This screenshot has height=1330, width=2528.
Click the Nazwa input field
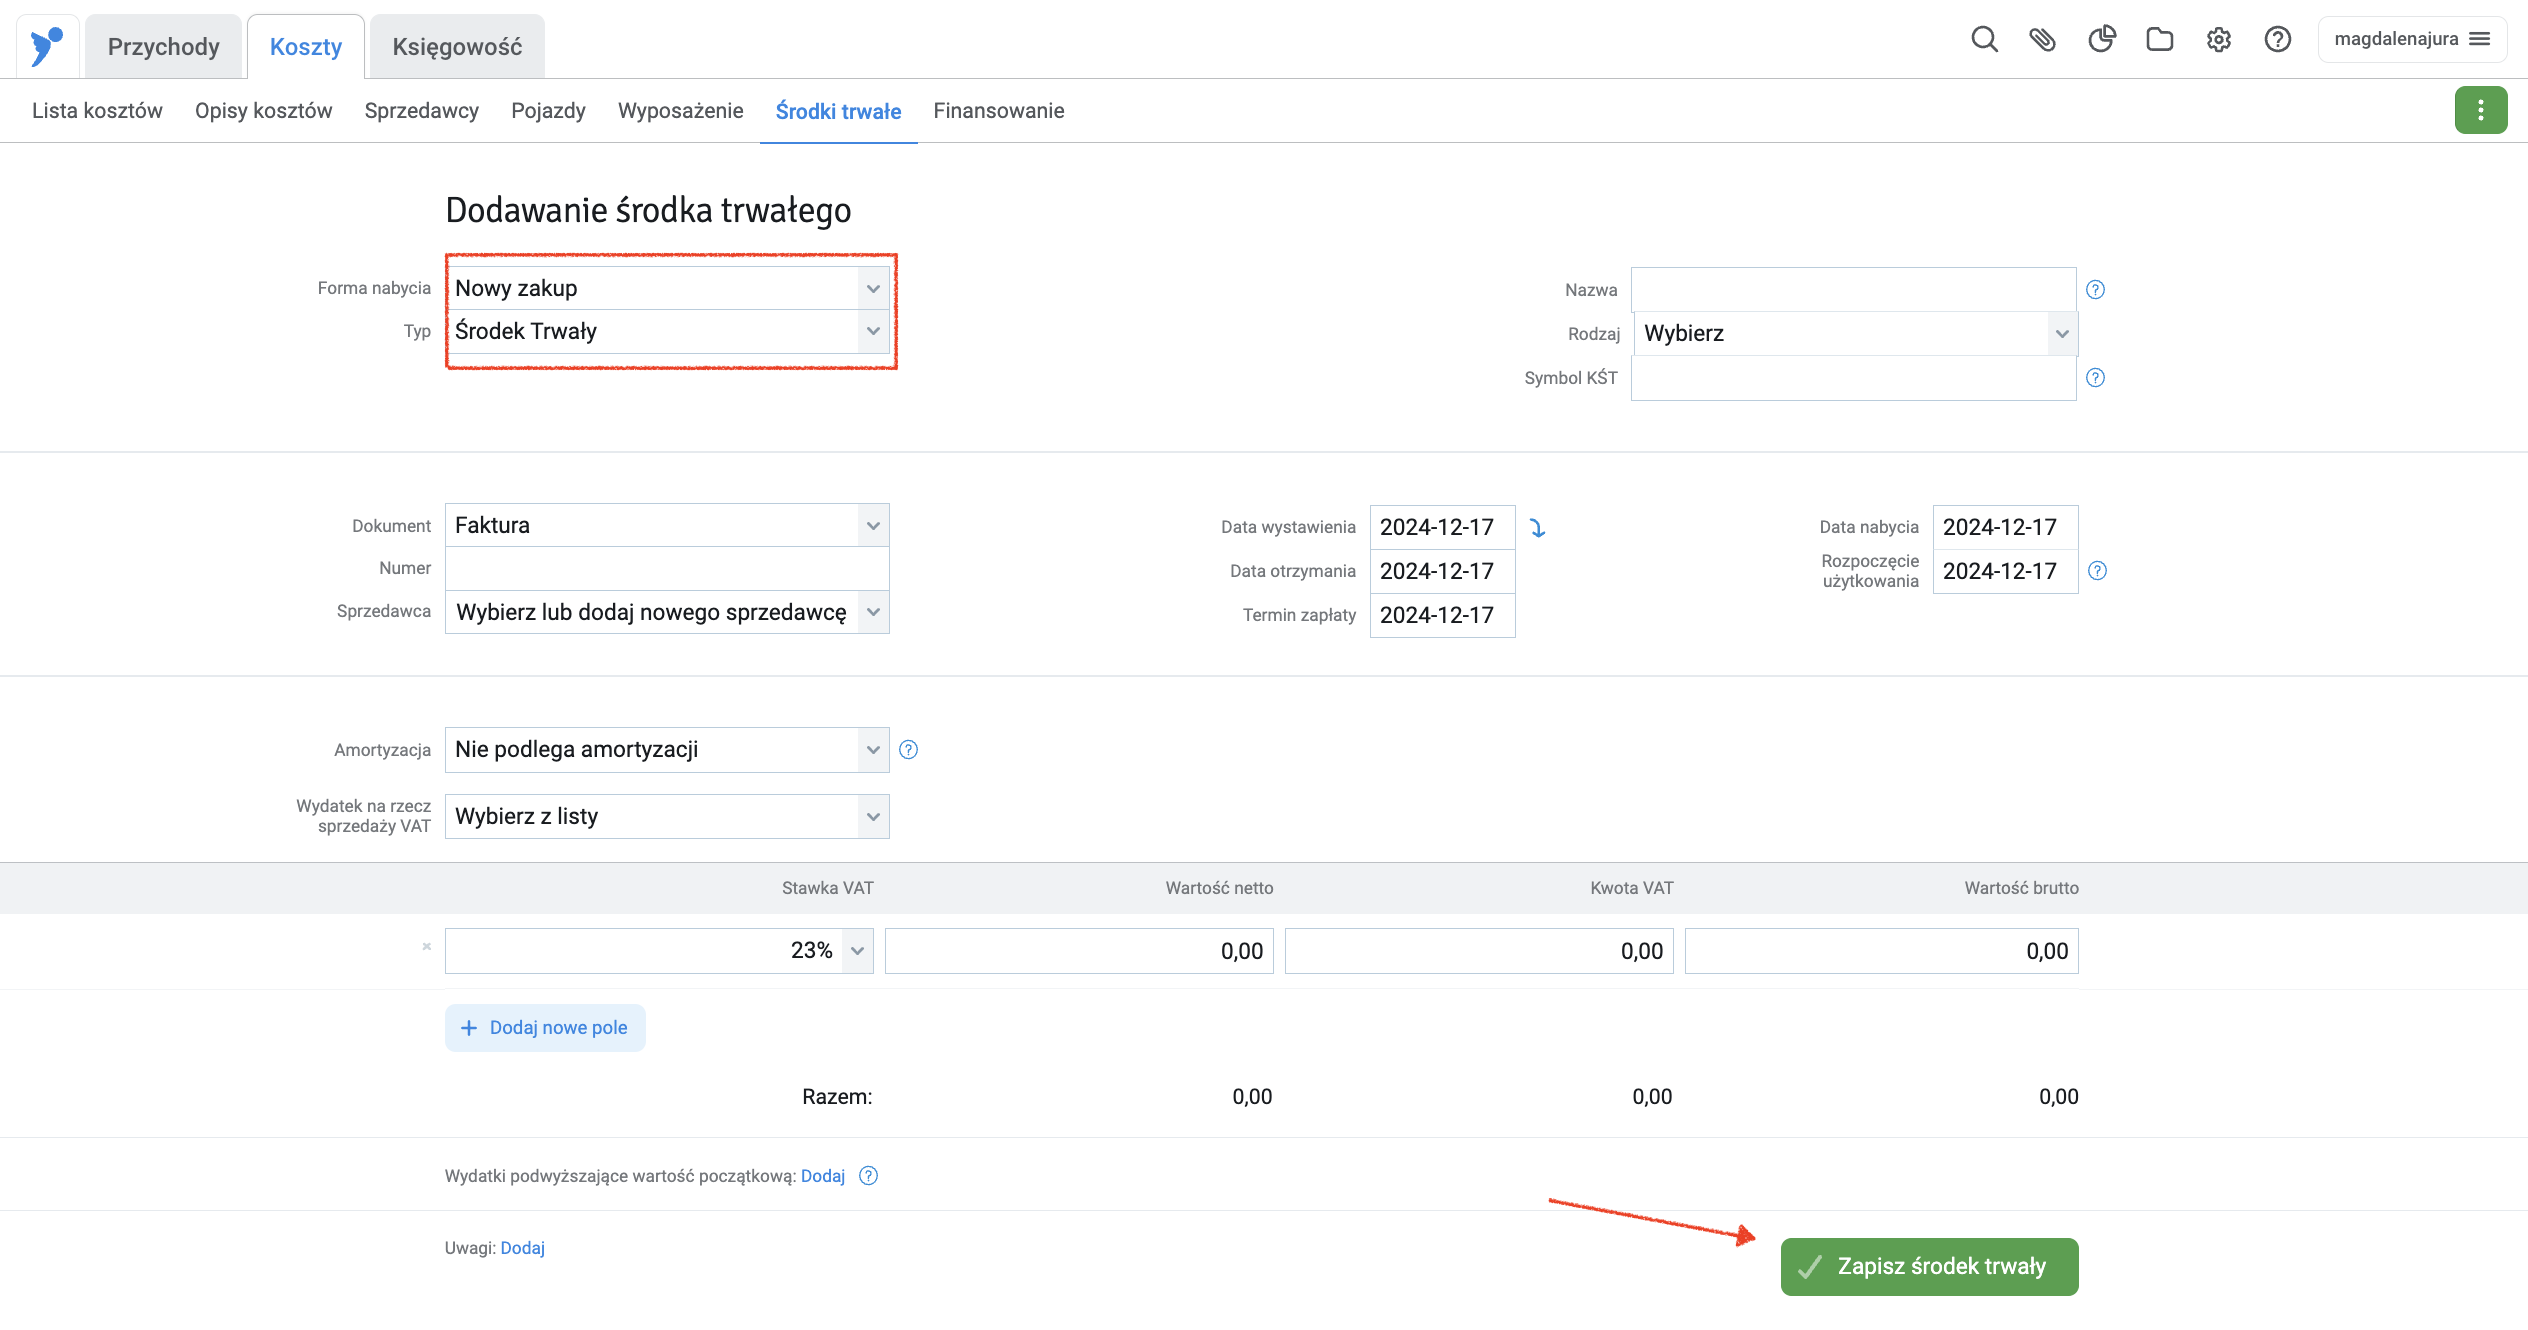[1854, 290]
